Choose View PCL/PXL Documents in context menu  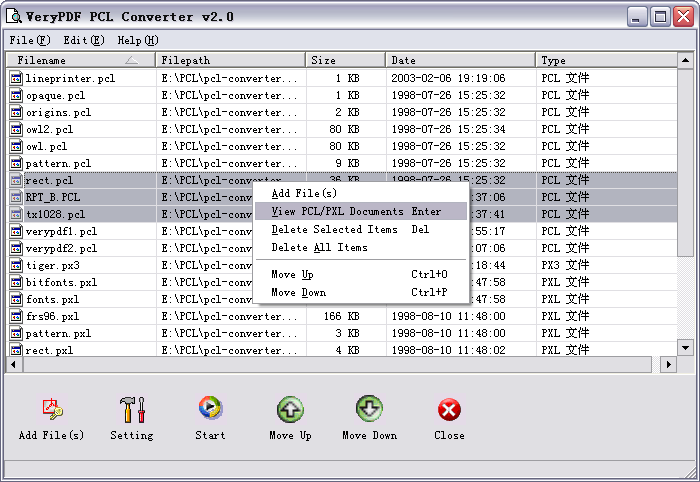(361, 211)
